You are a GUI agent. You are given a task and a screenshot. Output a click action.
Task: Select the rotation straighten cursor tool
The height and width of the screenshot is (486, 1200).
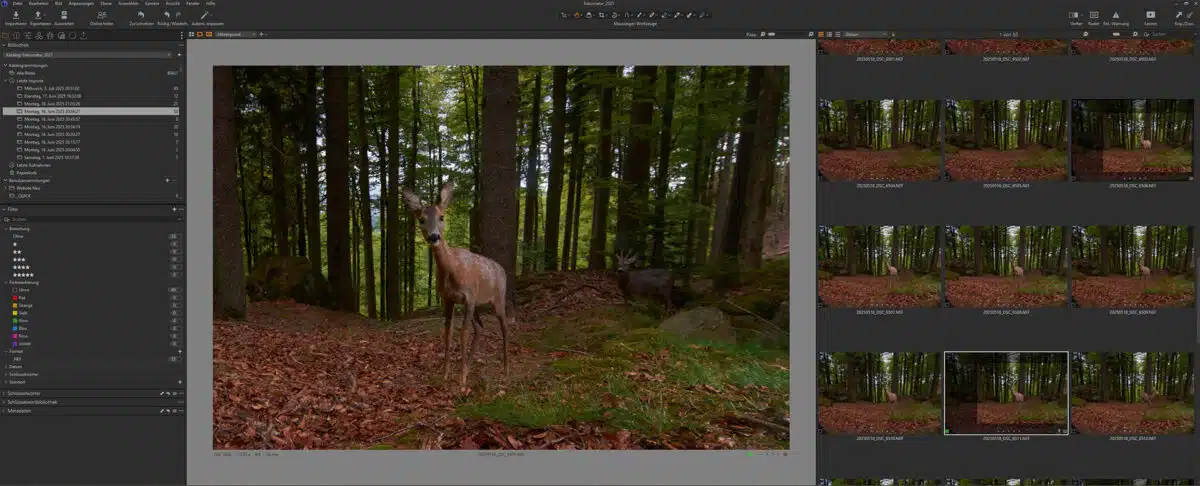614,15
